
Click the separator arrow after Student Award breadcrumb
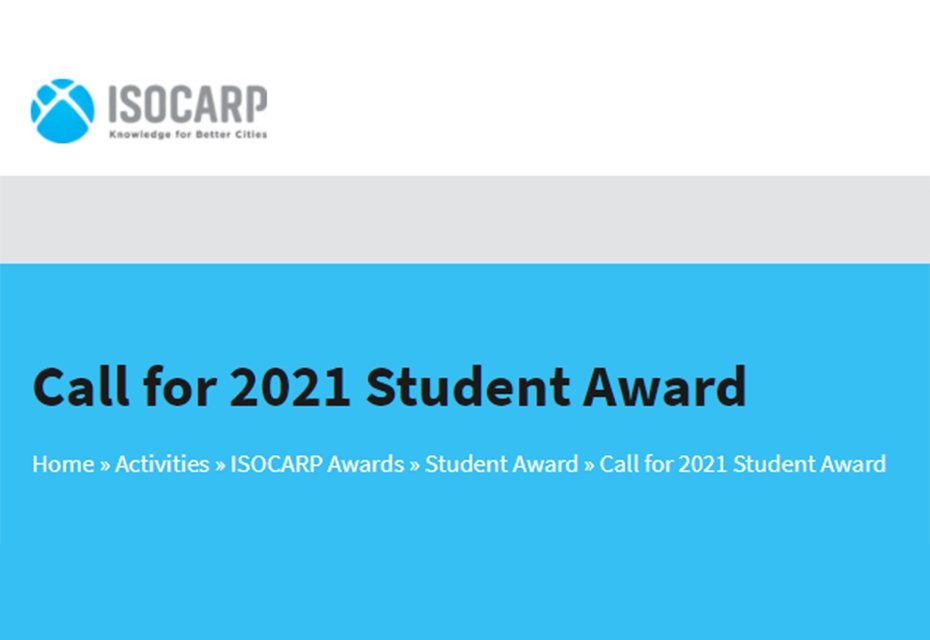pyautogui.click(x=589, y=465)
